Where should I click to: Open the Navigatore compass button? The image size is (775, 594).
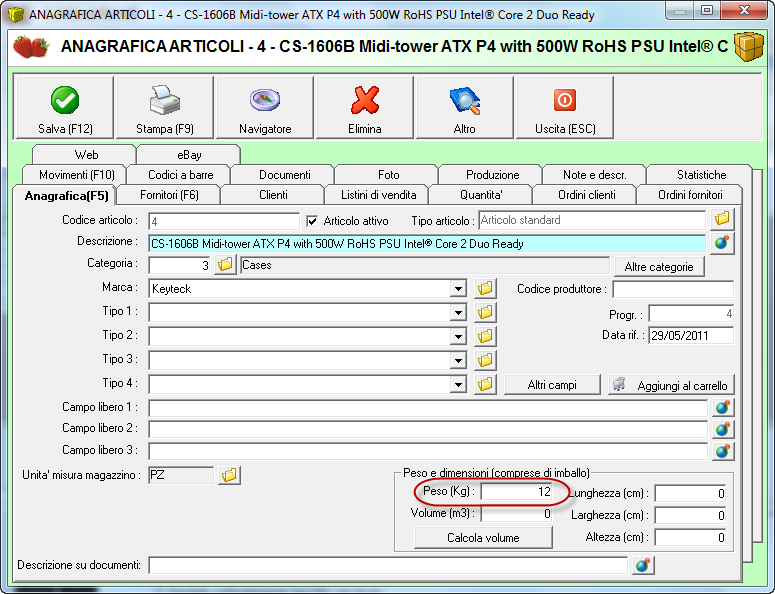tap(265, 108)
